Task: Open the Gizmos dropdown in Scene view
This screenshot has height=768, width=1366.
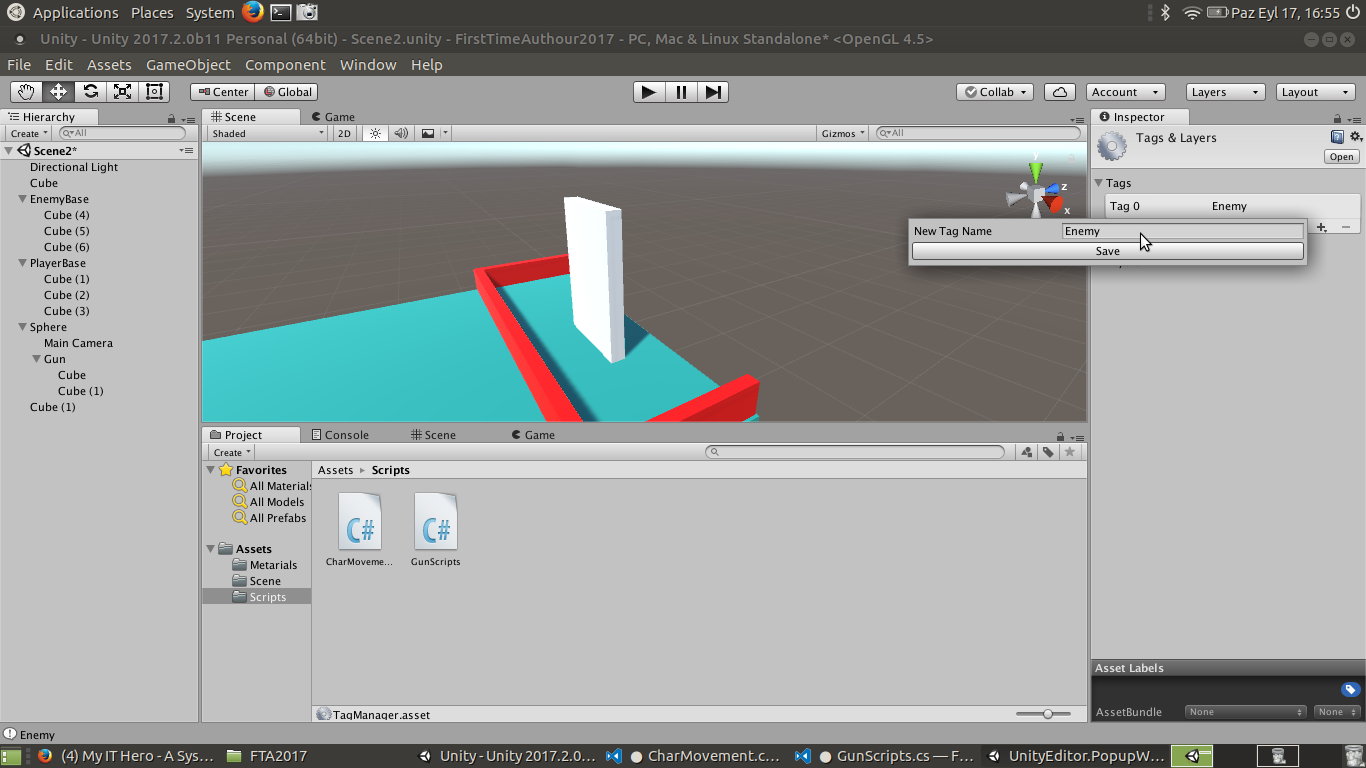Action: click(844, 133)
